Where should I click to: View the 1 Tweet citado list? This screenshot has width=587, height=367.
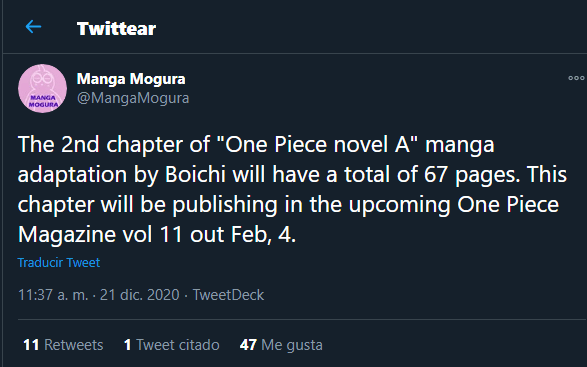[172, 345]
